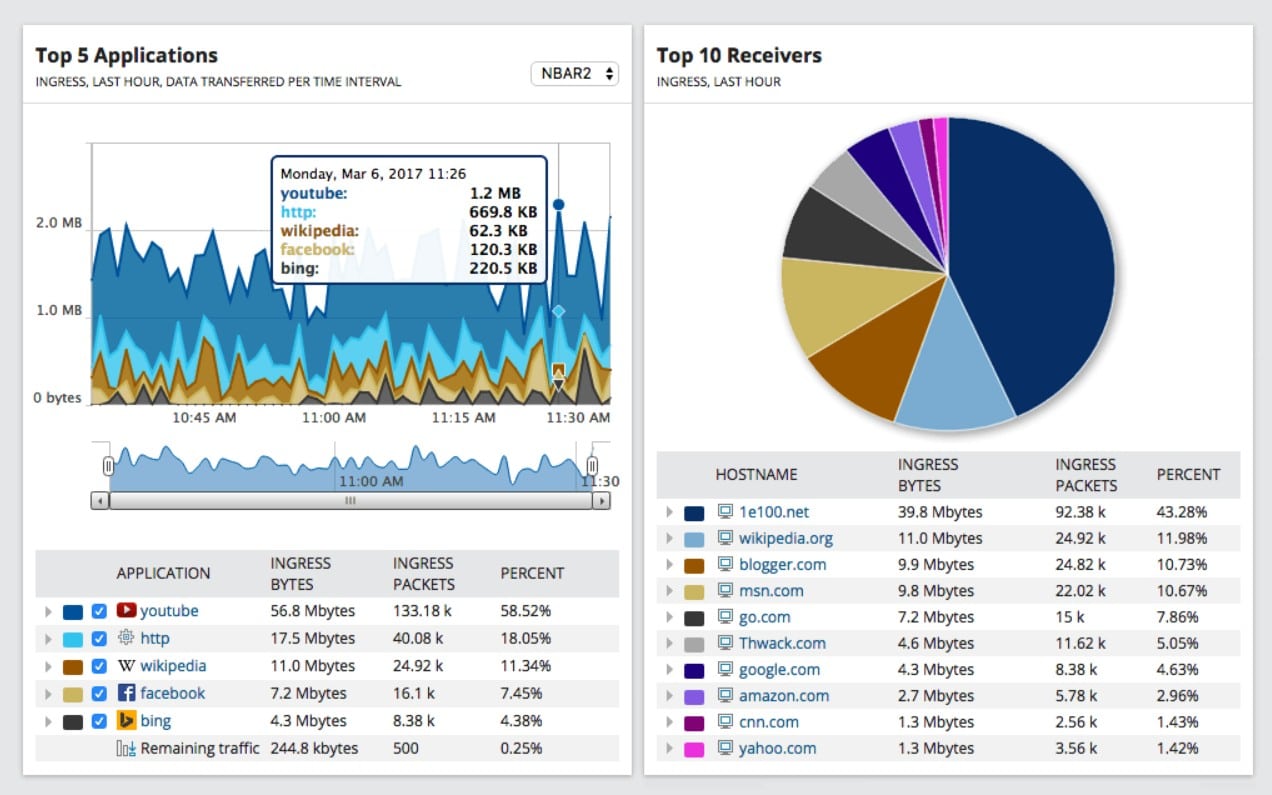Image resolution: width=1272 pixels, height=795 pixels.
Task: Click the INGRESS BYTES header in applications table
Action: coord(301,573)
